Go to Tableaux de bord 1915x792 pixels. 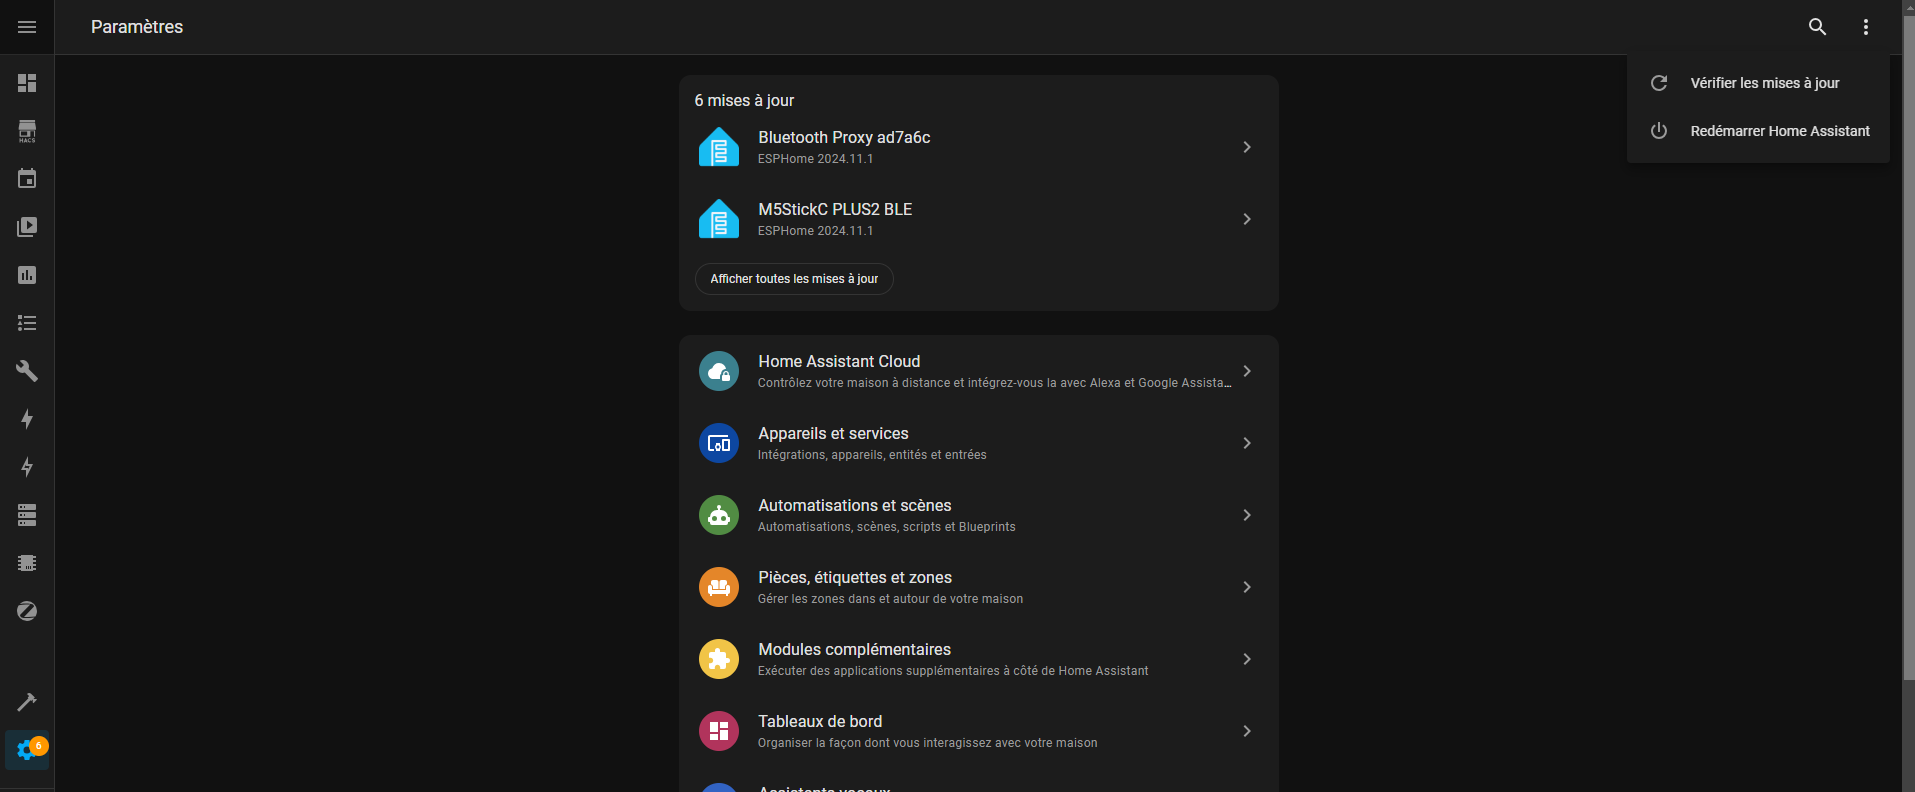979,731
